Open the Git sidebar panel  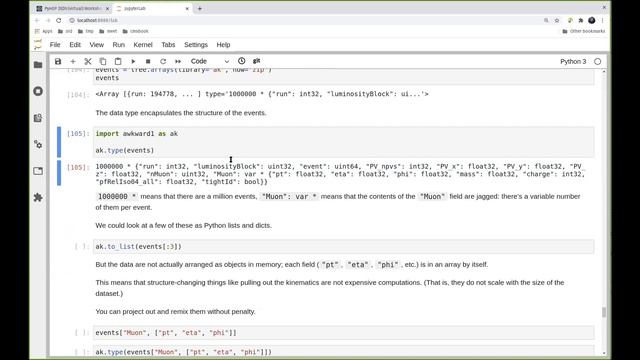pos(38,118)
